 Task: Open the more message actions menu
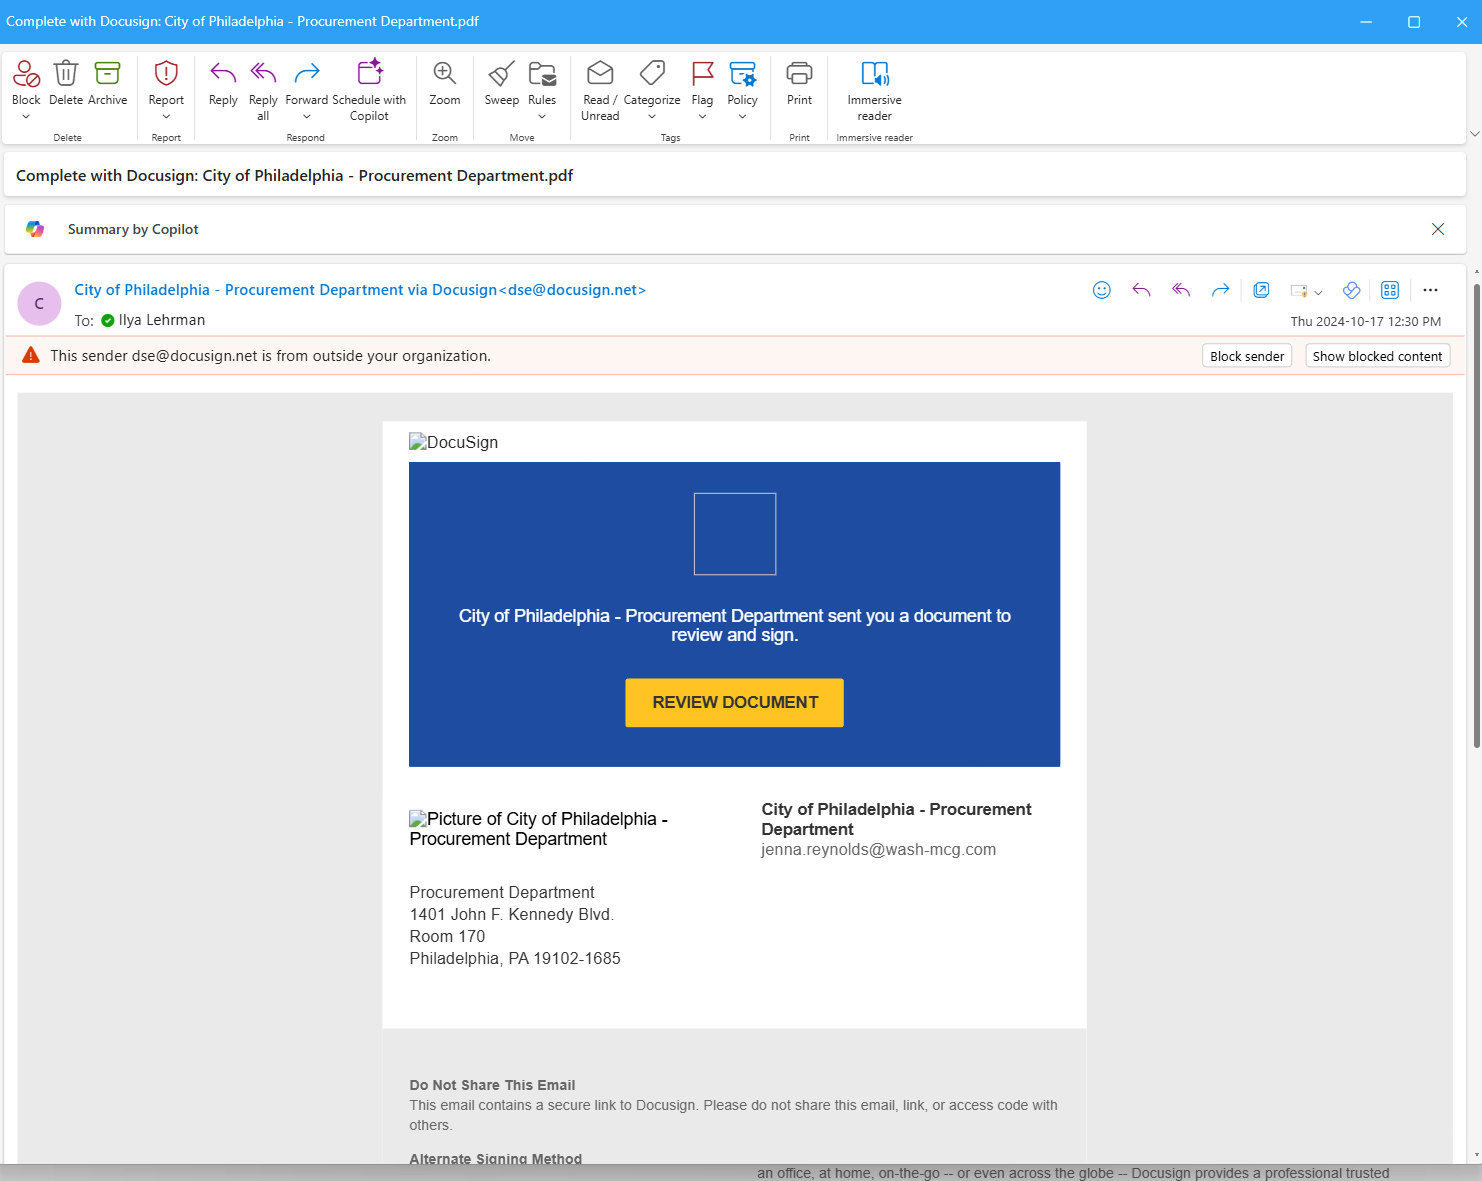pos(1430,290)
